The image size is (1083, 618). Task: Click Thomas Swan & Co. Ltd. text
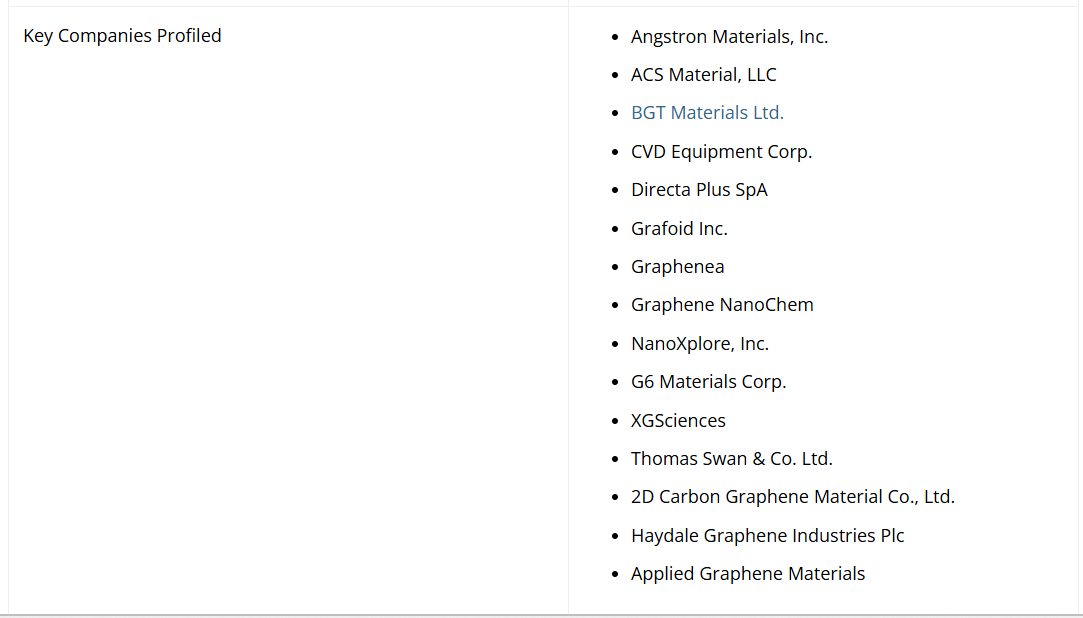coord(731,459)
